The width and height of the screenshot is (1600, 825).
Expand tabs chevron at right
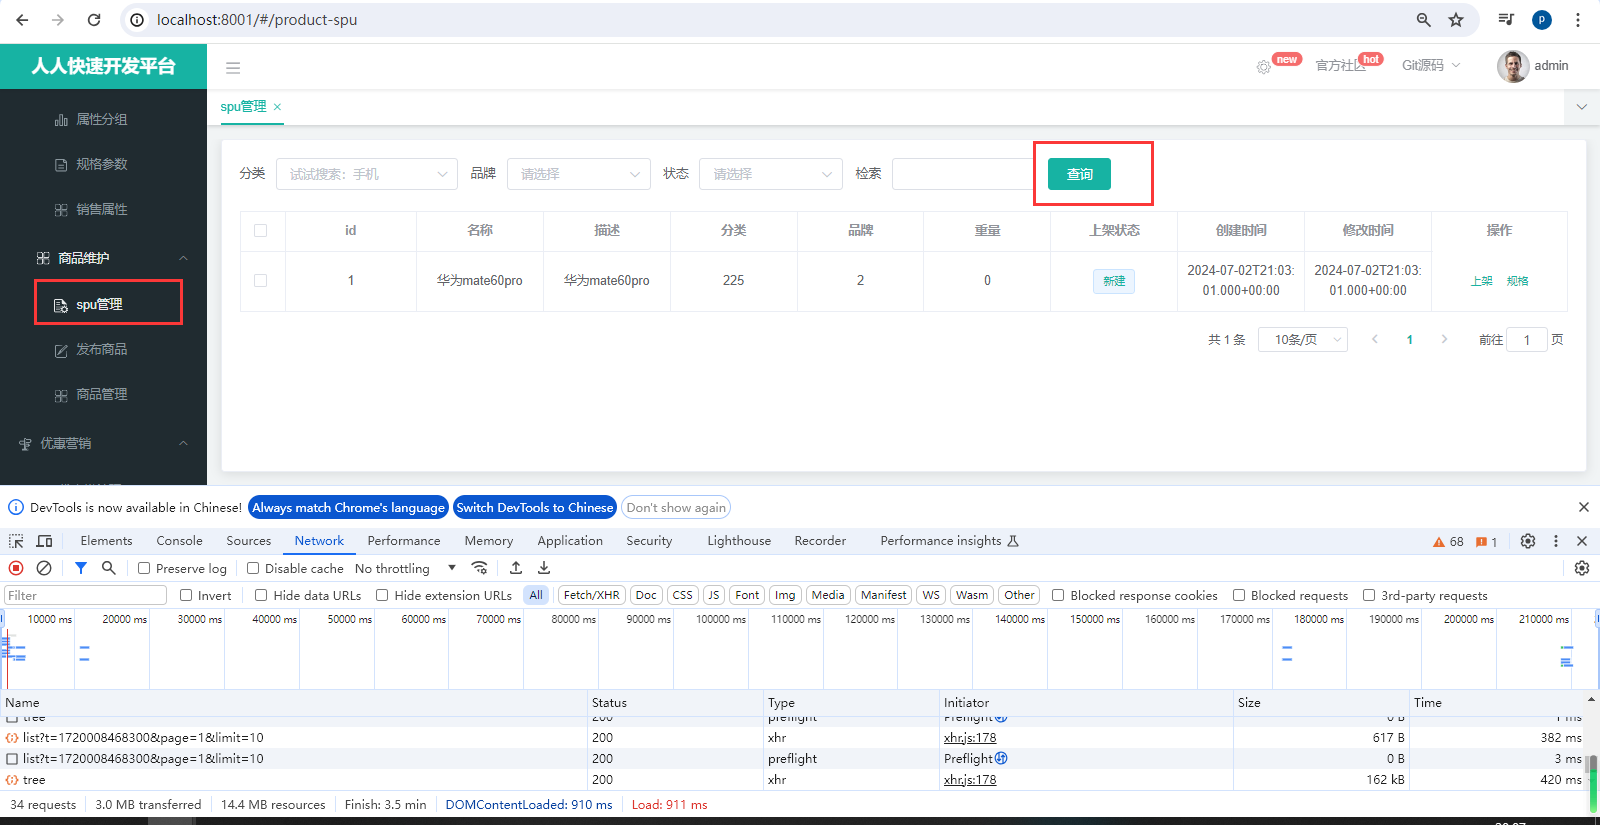(1582, 107)
